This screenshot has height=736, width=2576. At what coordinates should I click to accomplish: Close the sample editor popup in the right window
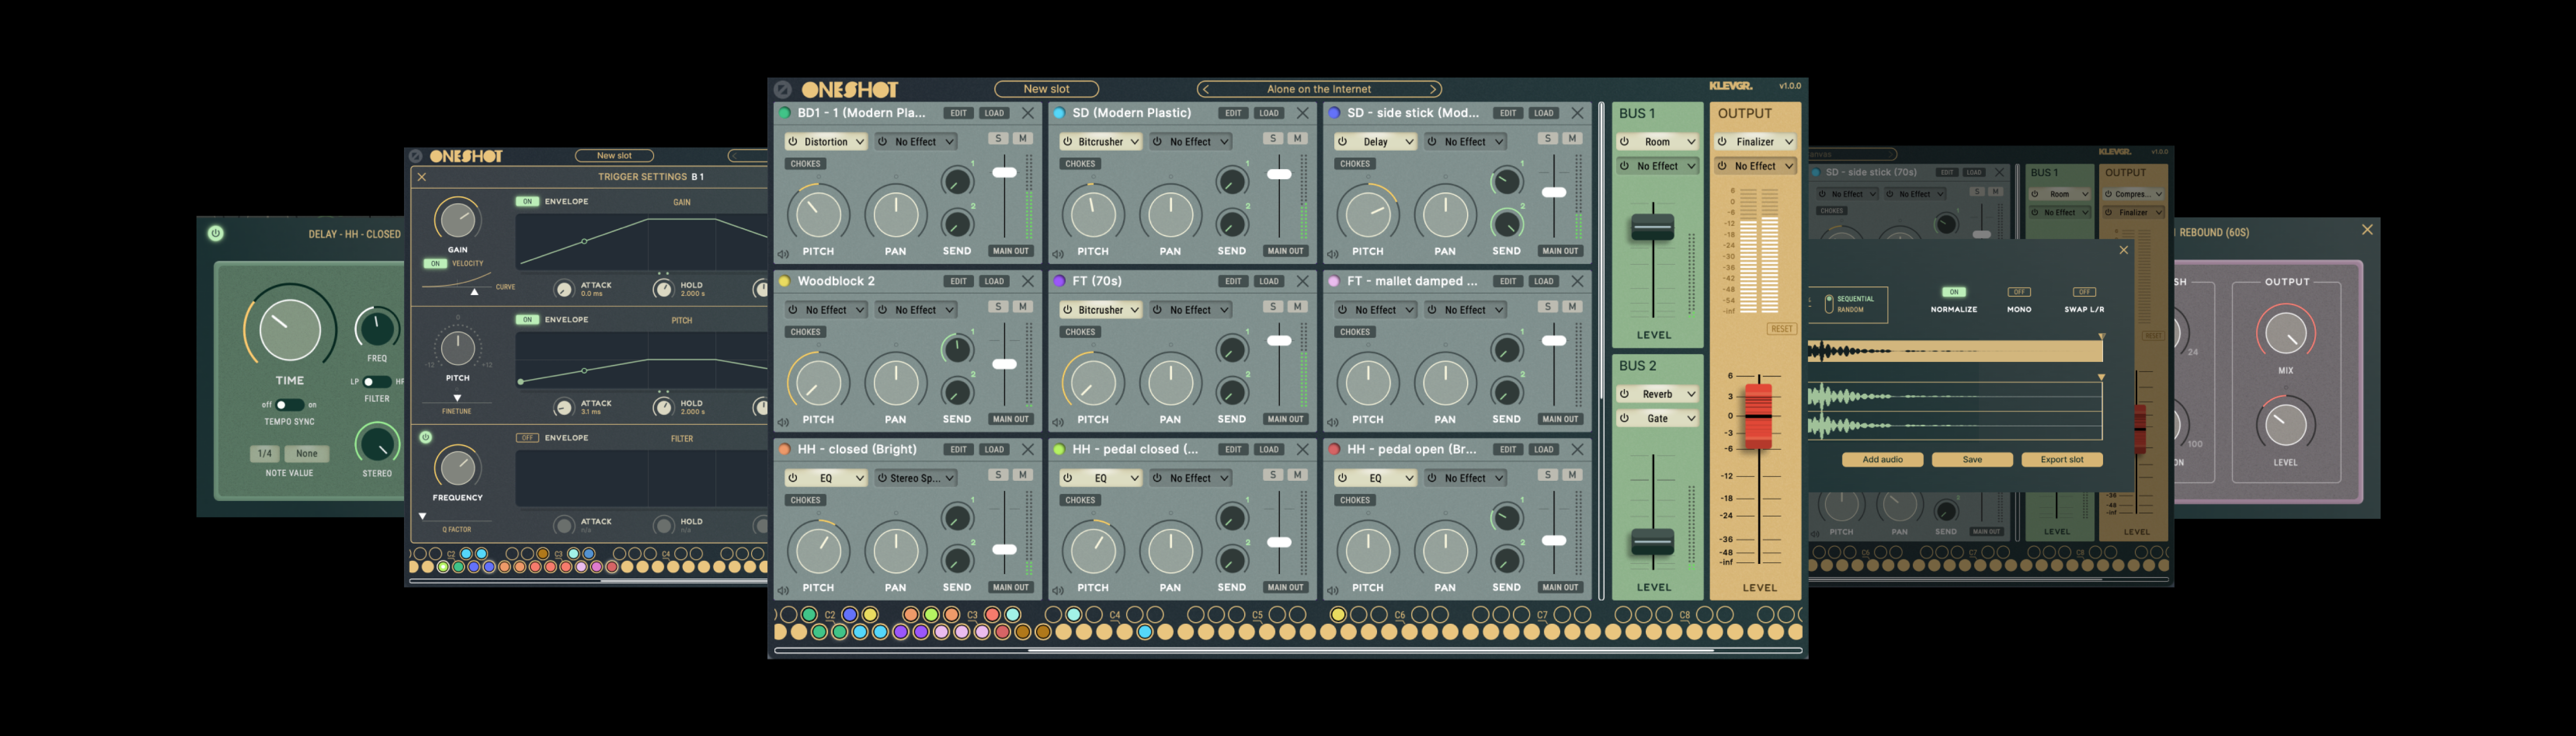pyautogui.click(x=2124, y=250)
